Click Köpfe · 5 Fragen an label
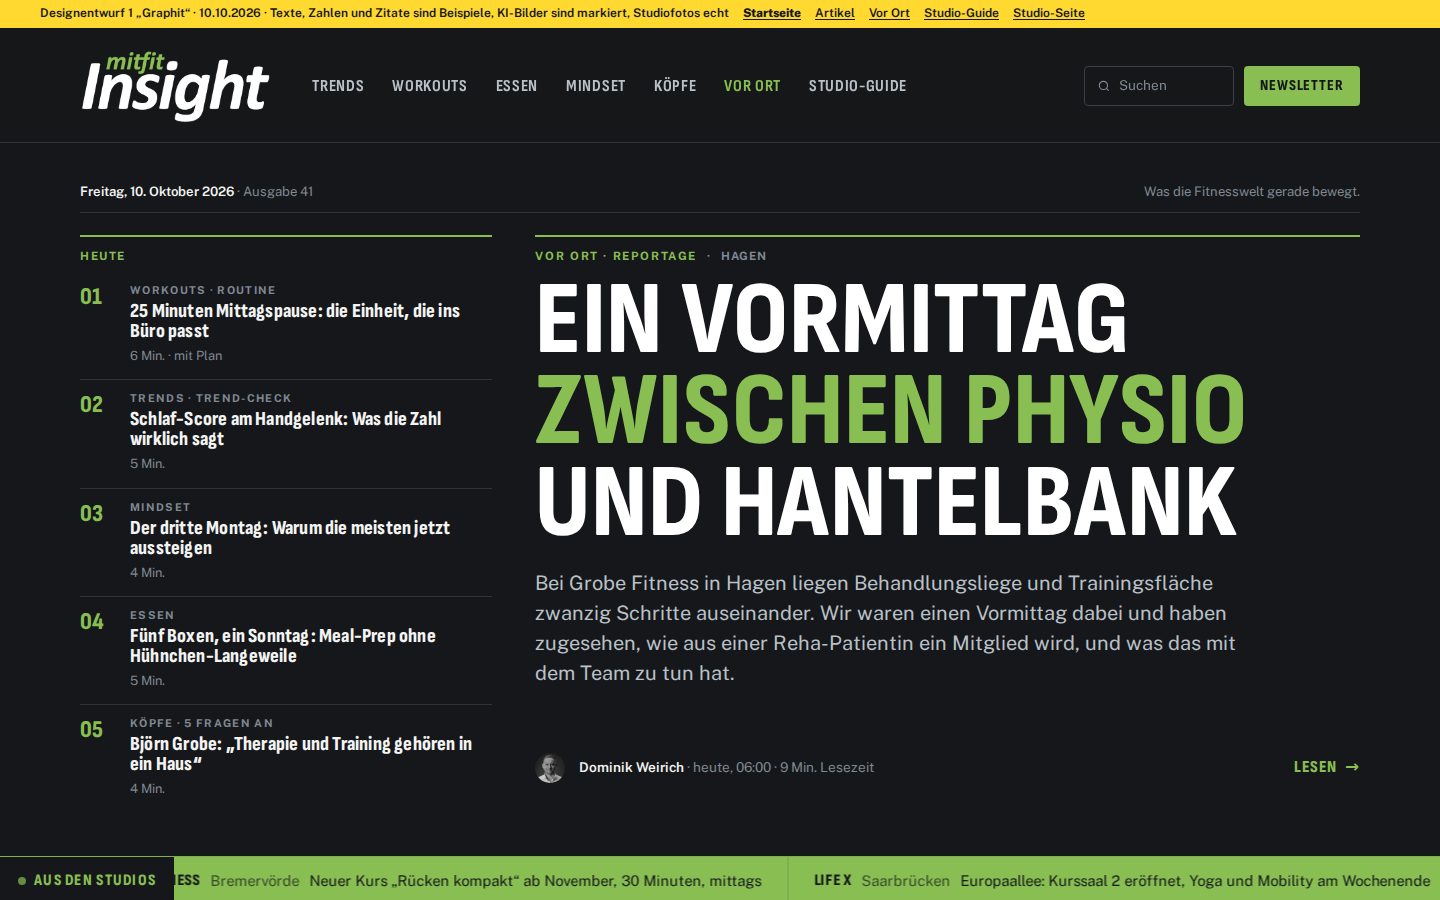Image resolution: width=1440 pixels, height=900 pixels. [x=201, y=723]
